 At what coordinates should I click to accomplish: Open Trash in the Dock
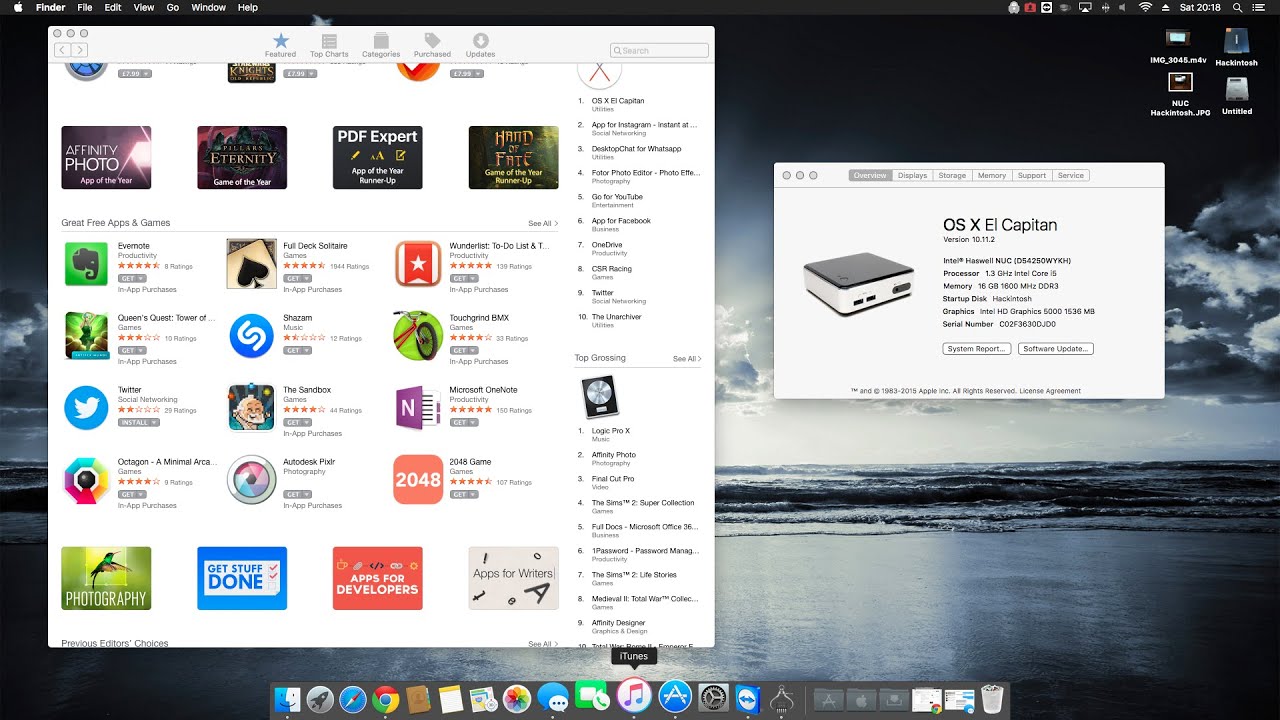click(x=992, y=699)
